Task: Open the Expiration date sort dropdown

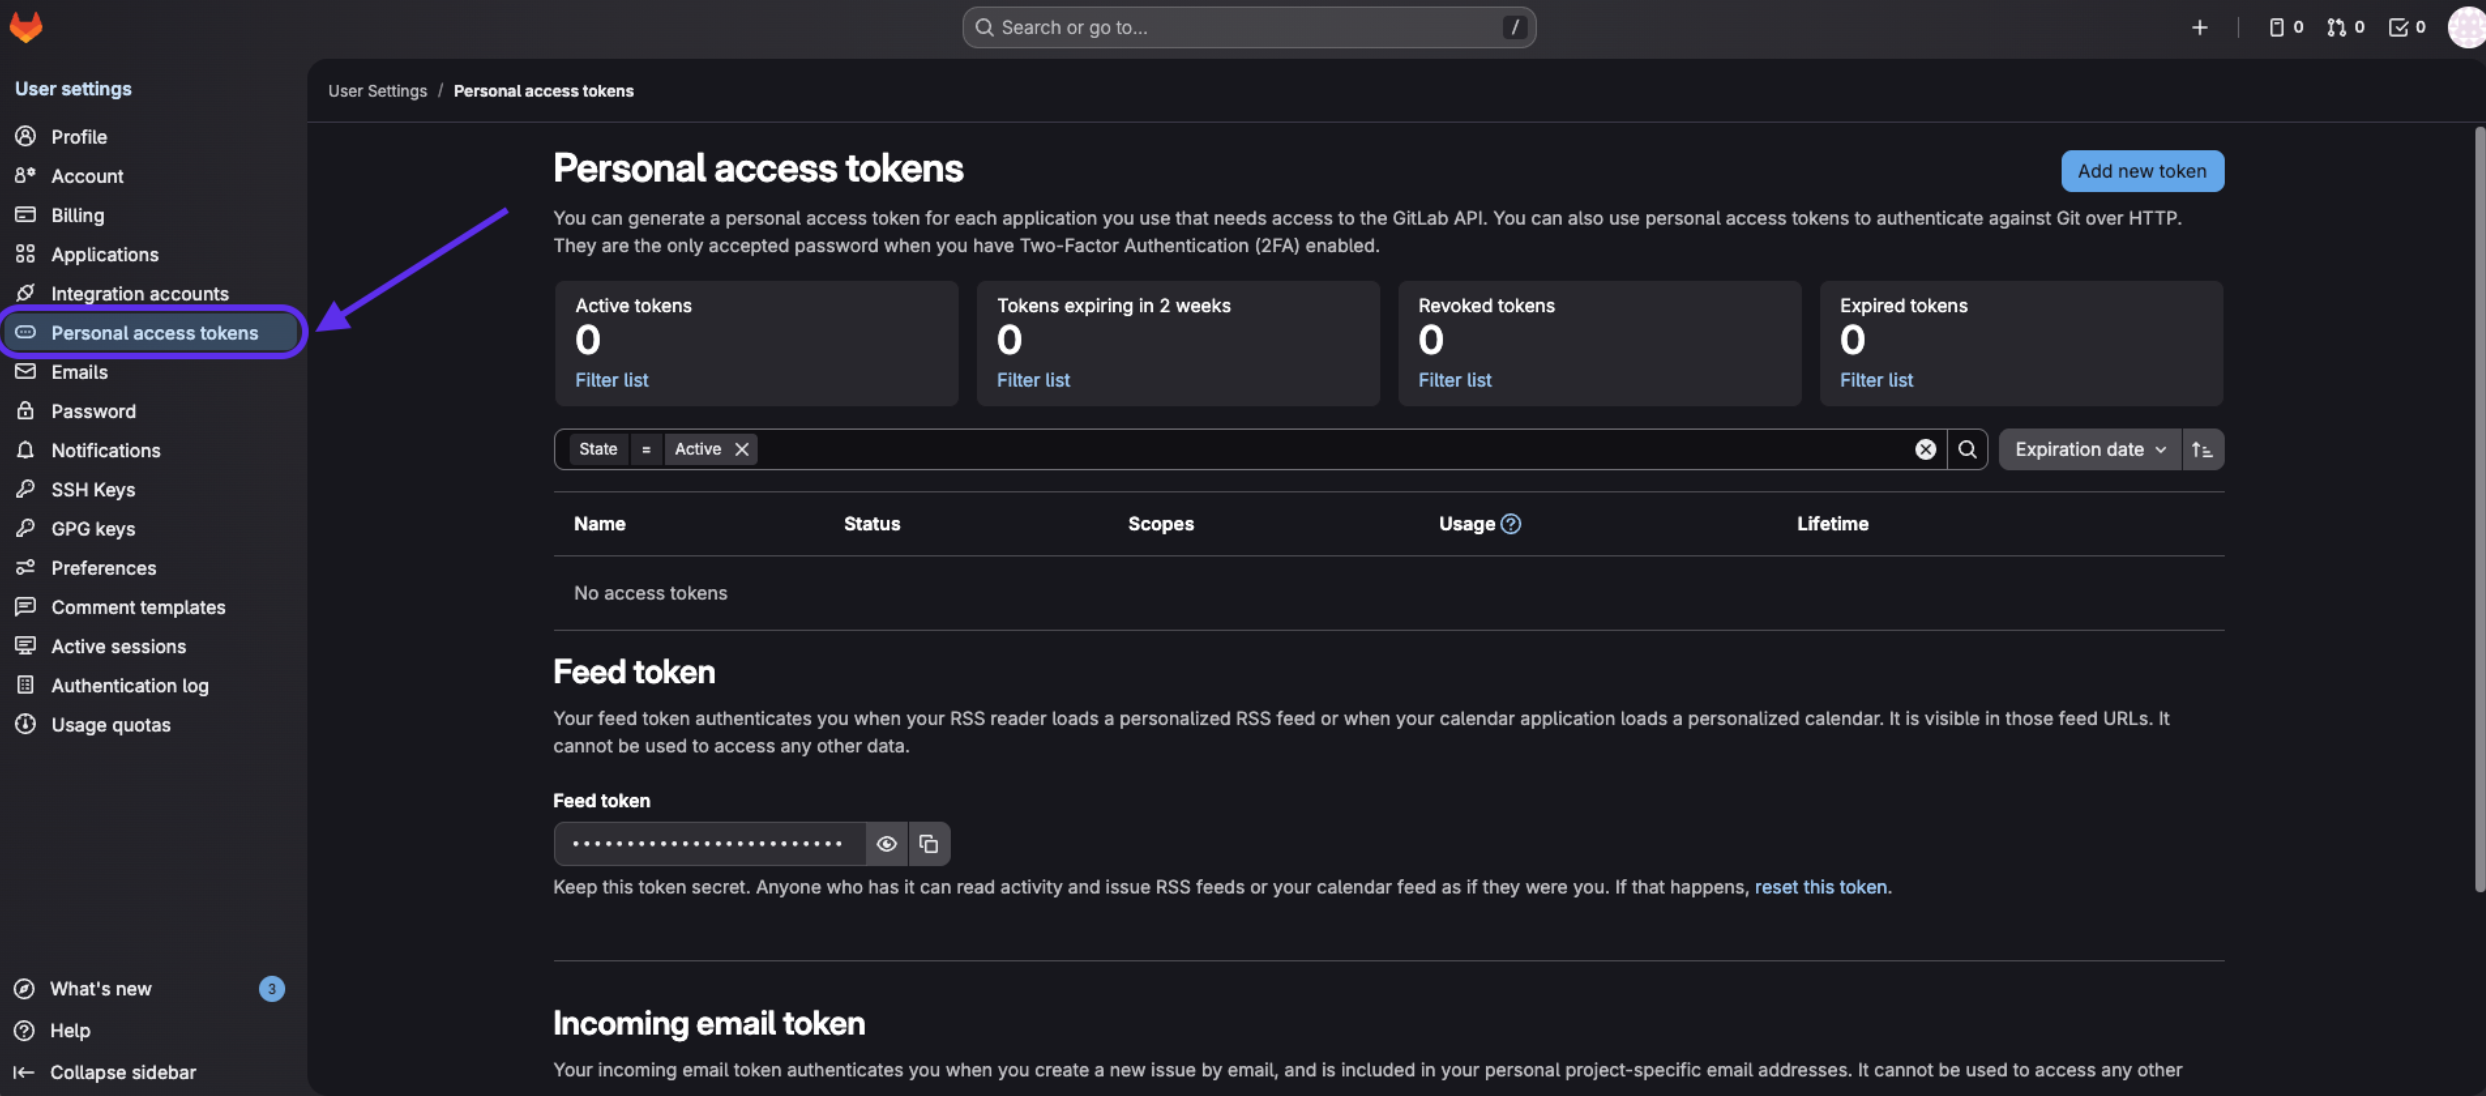Action: [x=2089, y=449]
